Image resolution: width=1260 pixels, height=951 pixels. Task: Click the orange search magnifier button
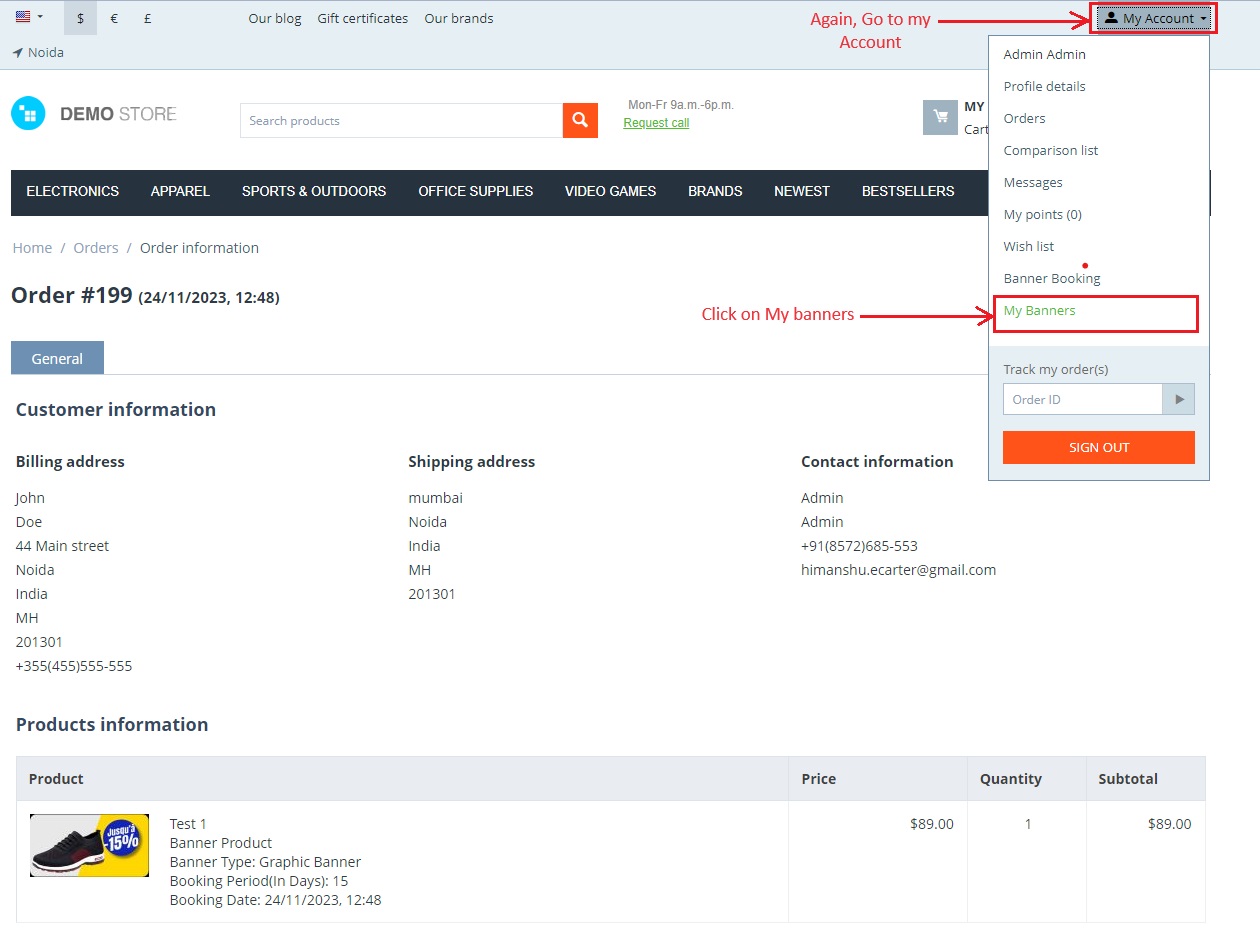(x=580, y=120)
